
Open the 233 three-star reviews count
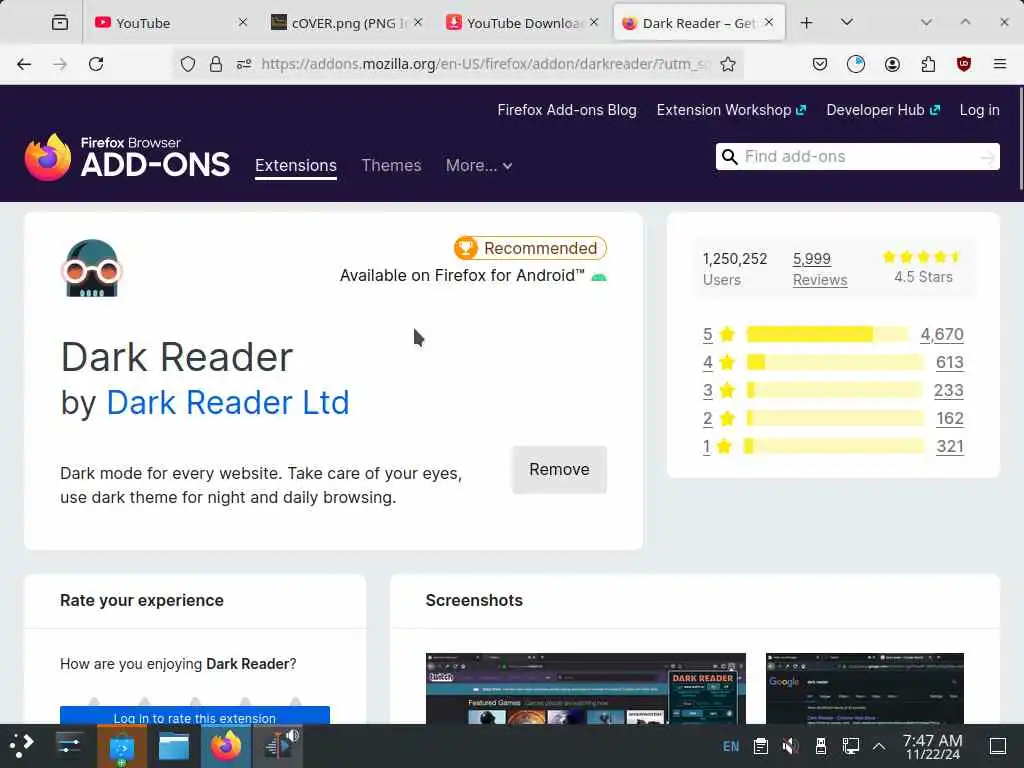coord(948,391)
